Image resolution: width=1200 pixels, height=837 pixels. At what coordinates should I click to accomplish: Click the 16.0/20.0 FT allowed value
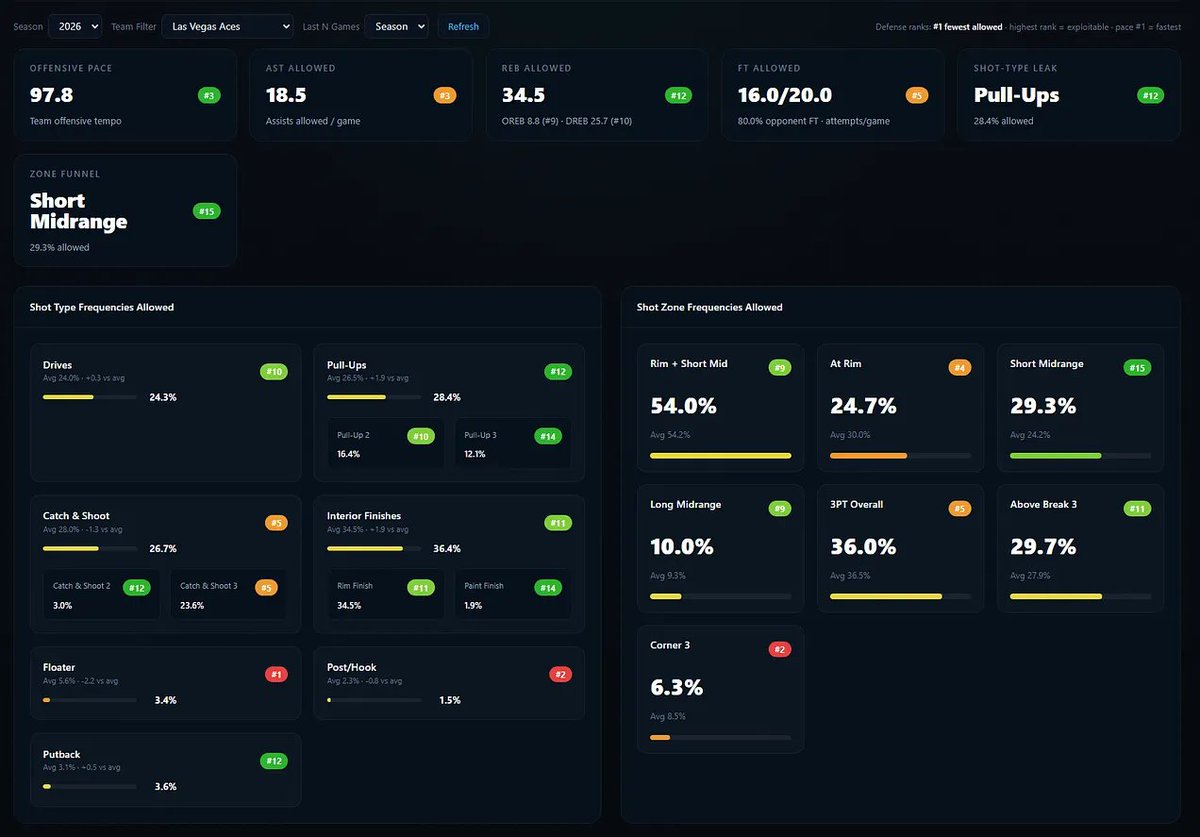pos(785,96)
